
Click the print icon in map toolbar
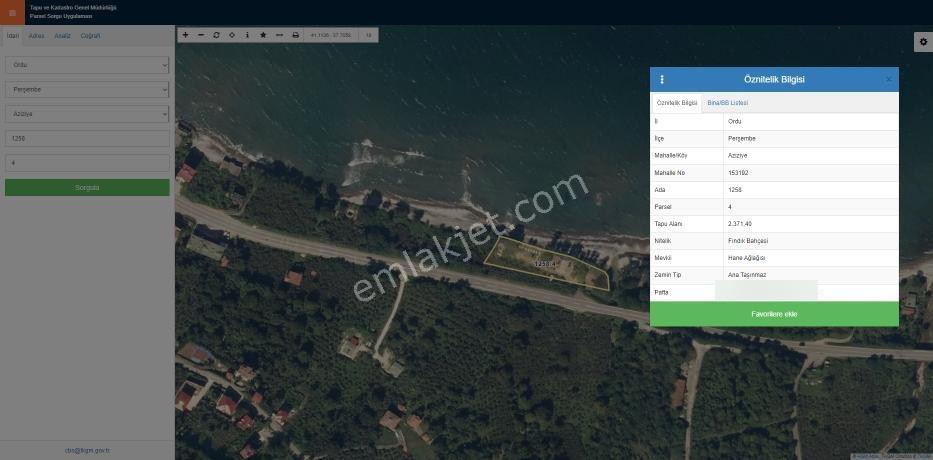pos(296,35)
